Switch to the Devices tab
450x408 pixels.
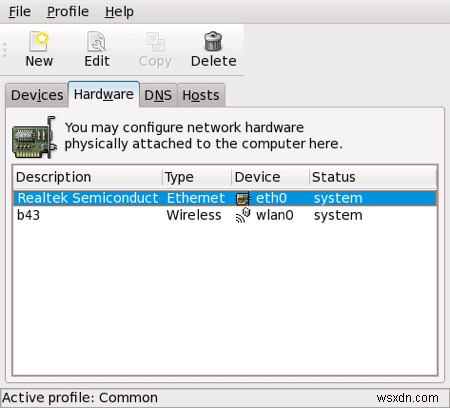(37, 95)
